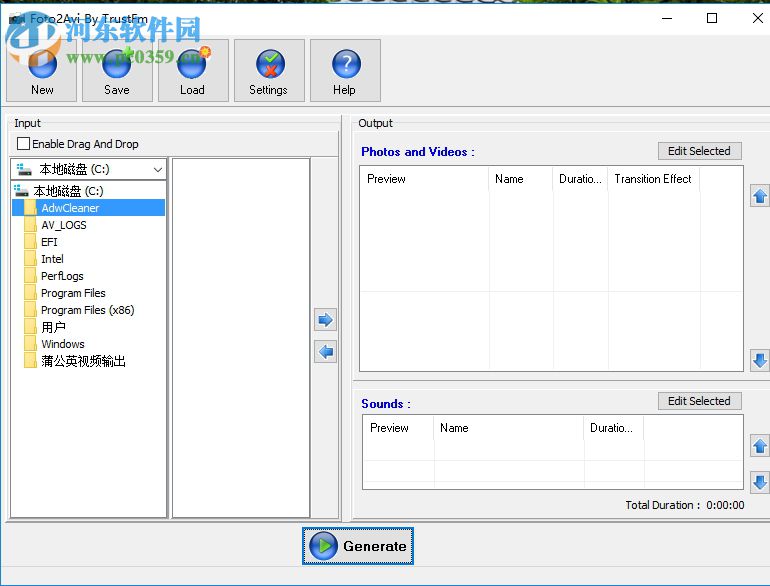Select the 蒲公英视频输出 folder
Viewport: 770px width, 586px height.
tap(83, 361)
